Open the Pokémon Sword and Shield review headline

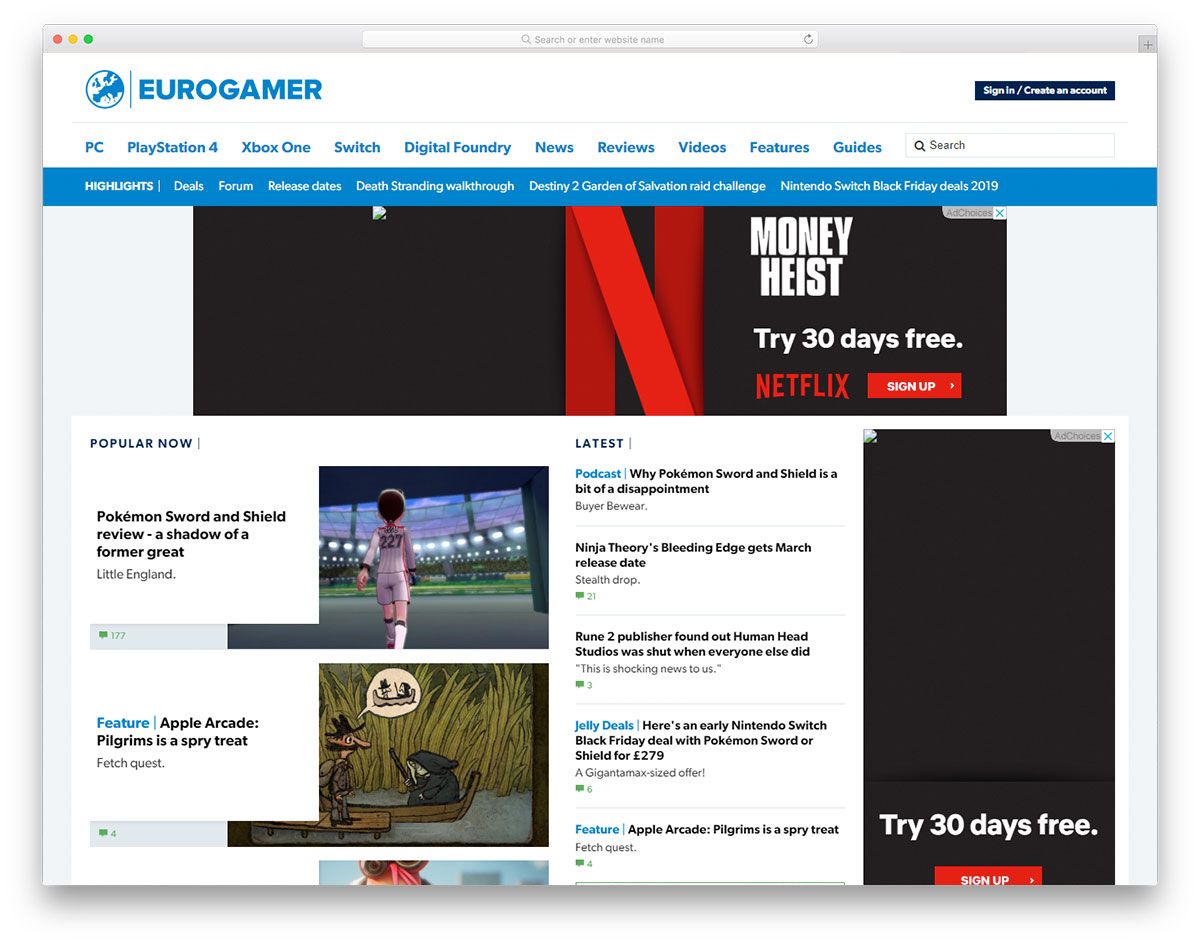tap(191, 534)
